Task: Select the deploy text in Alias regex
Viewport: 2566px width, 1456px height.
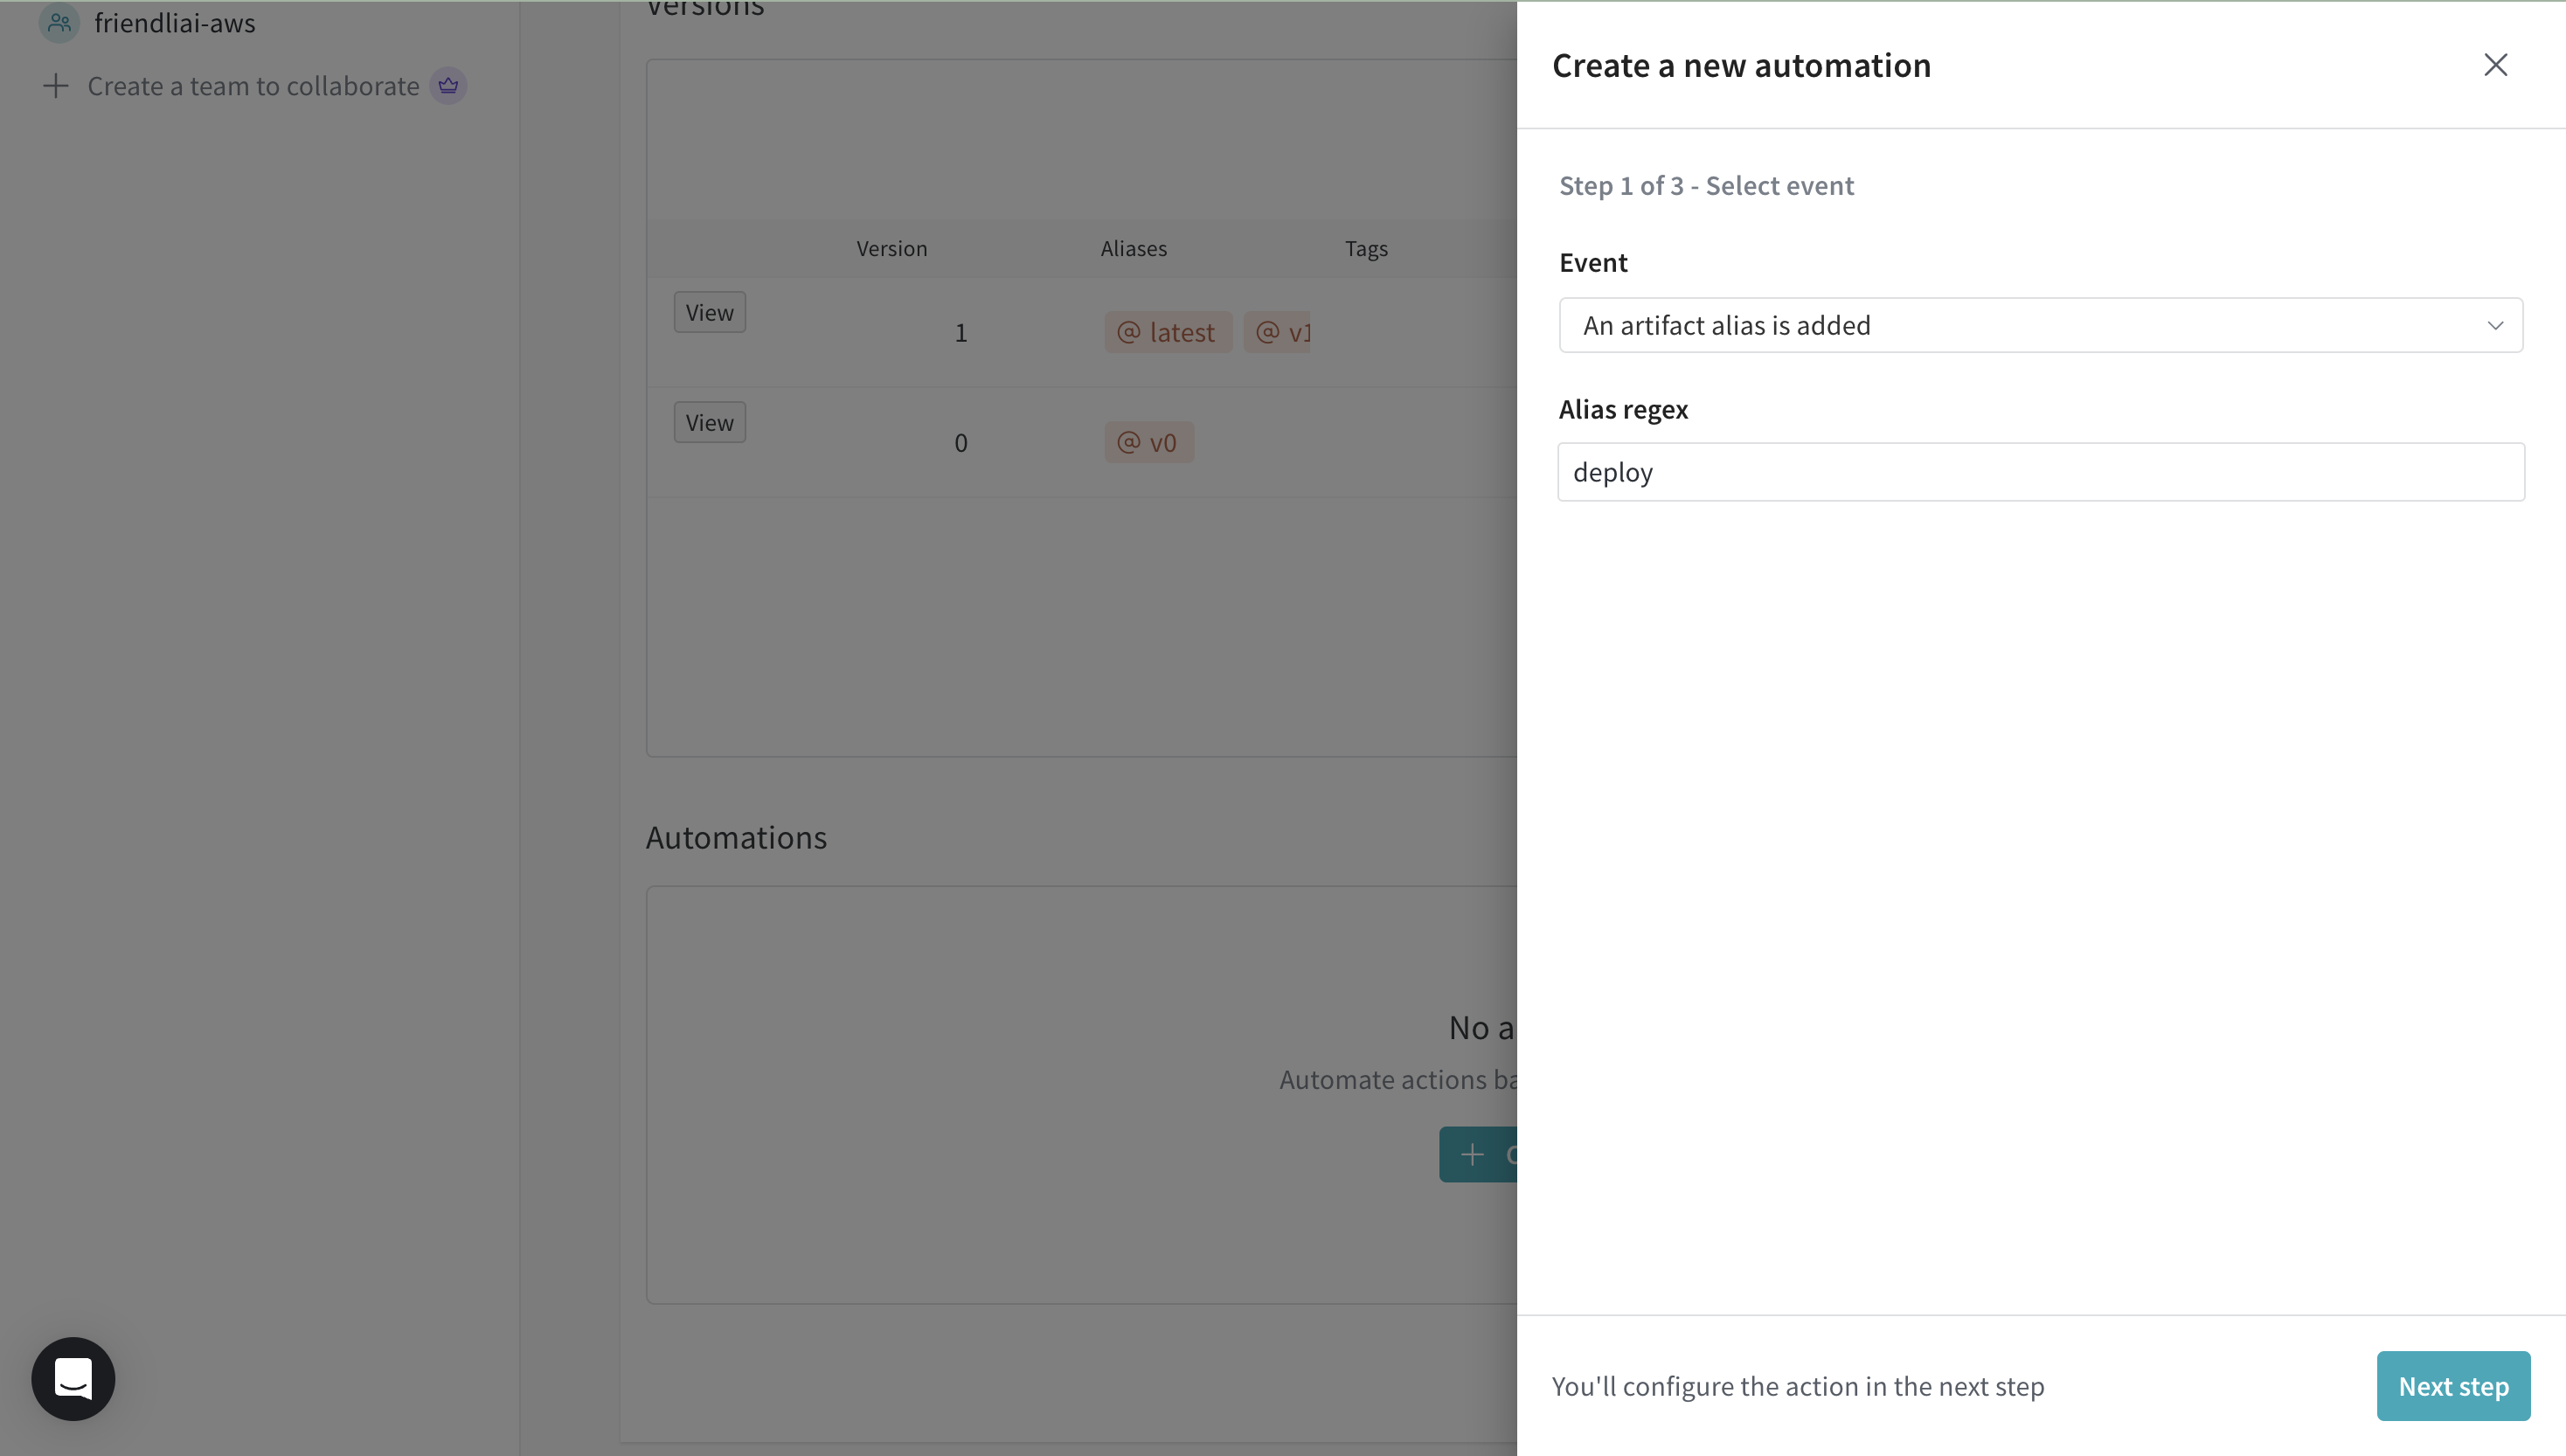Action: [1613, 471]
